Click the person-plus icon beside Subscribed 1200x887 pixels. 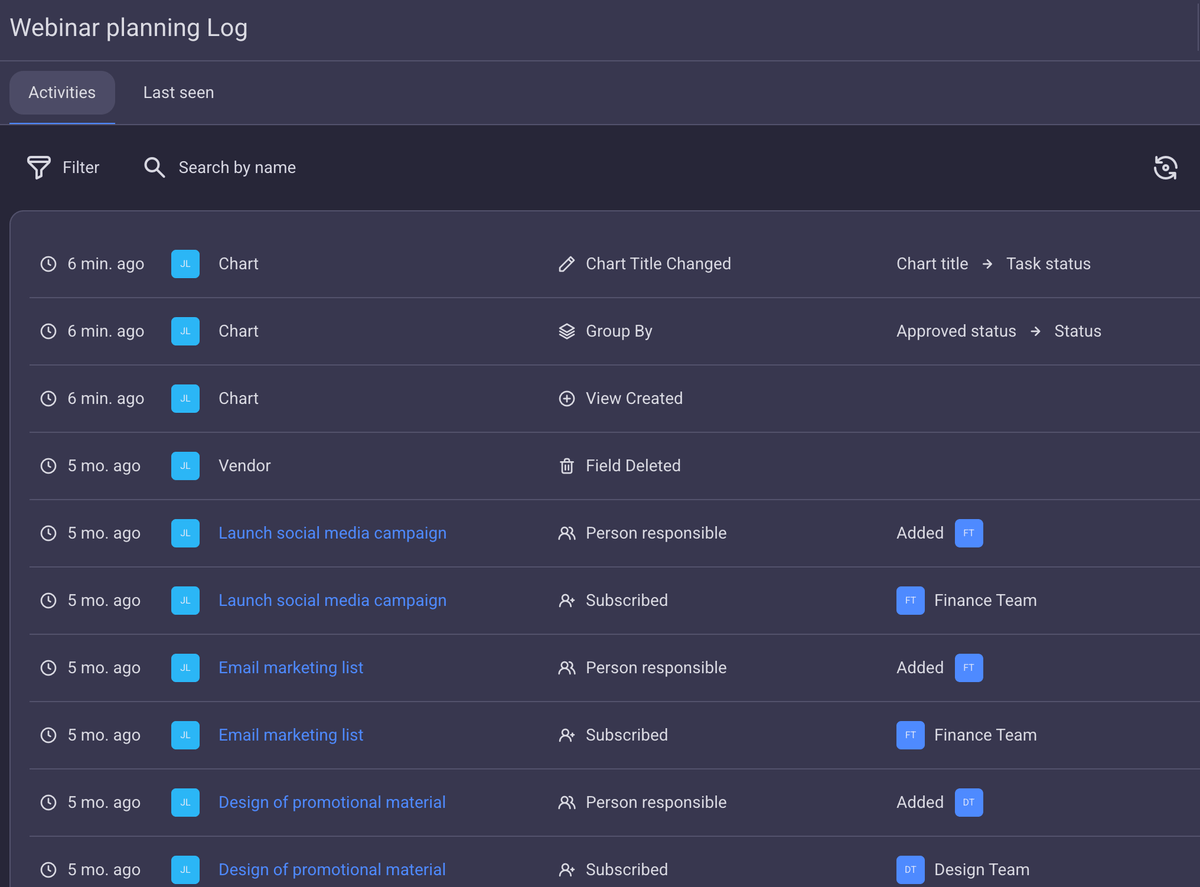pyautogui.click(x=567, y=600)
